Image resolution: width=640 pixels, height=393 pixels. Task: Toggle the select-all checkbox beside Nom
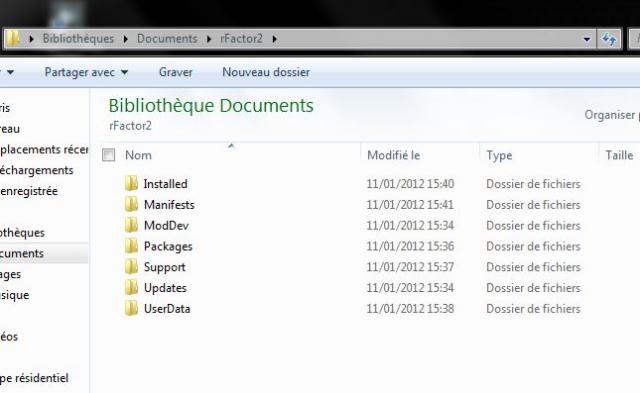coord(109,155)
